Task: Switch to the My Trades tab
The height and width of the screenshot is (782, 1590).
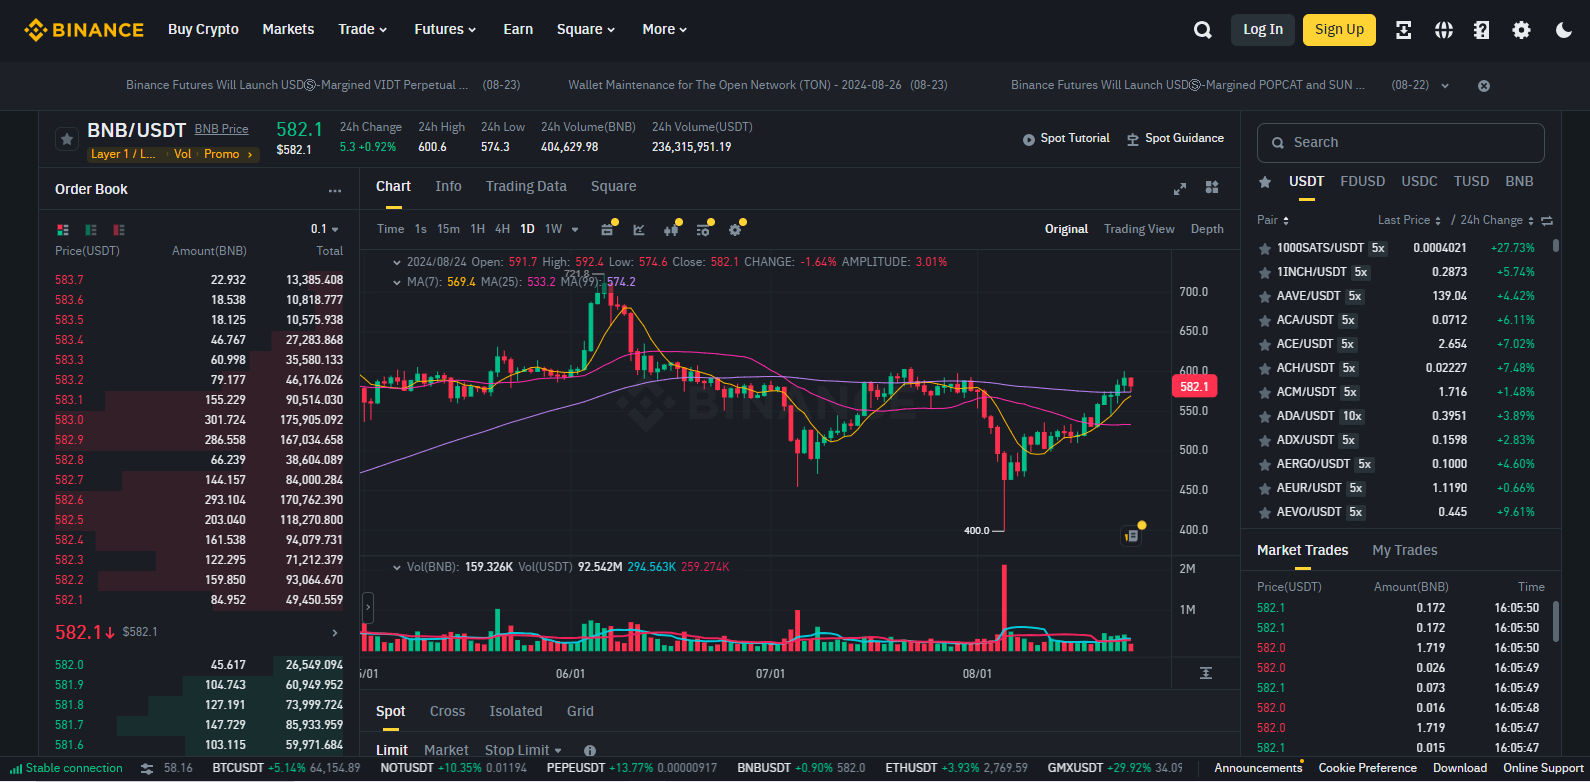Action: tap(1404, 551)
